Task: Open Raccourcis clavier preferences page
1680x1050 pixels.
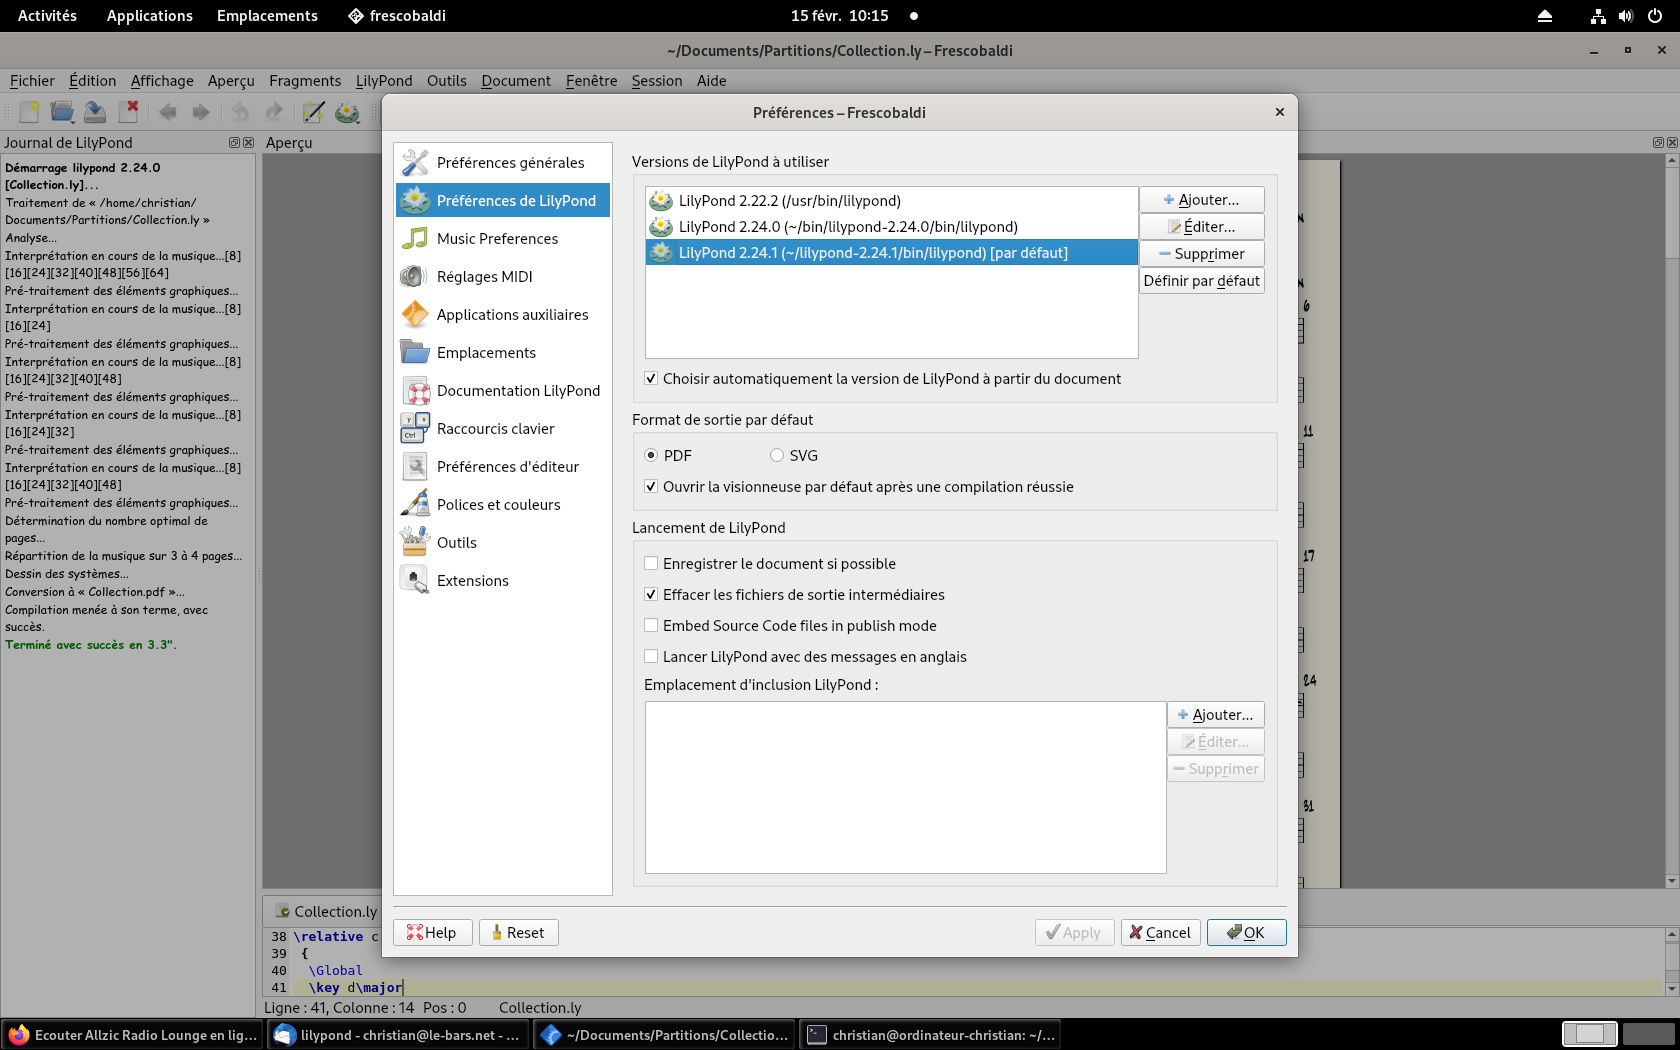Action: [x=503, y=428]
